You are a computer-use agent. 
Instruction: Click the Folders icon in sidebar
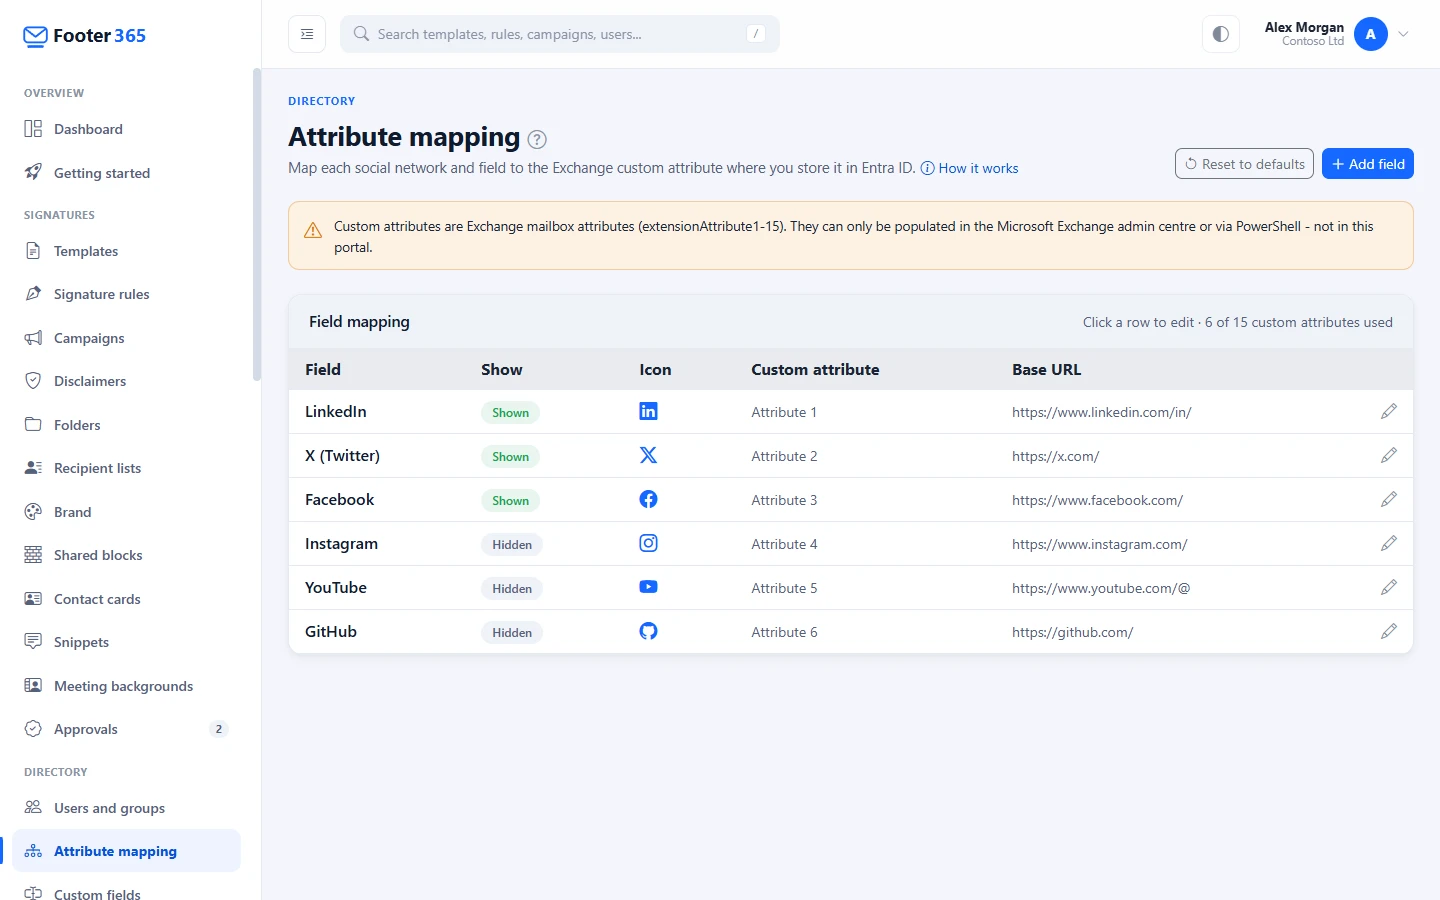coord(33,424)
